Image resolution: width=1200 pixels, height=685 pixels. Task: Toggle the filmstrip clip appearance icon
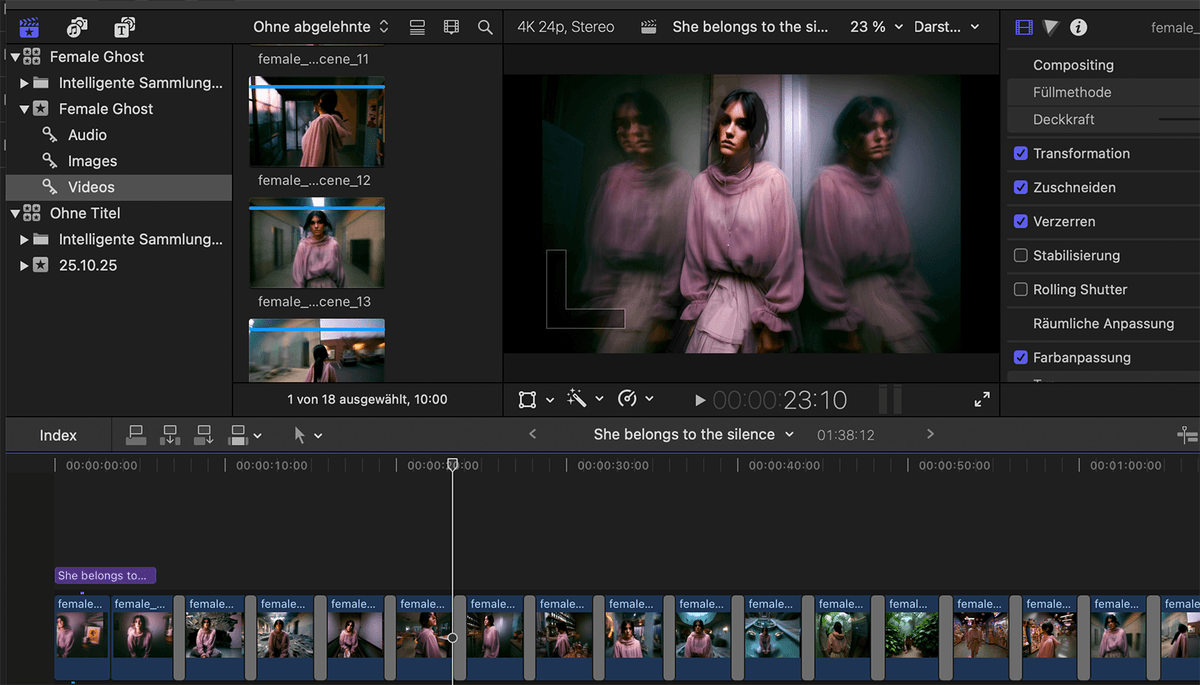(451, 27)
